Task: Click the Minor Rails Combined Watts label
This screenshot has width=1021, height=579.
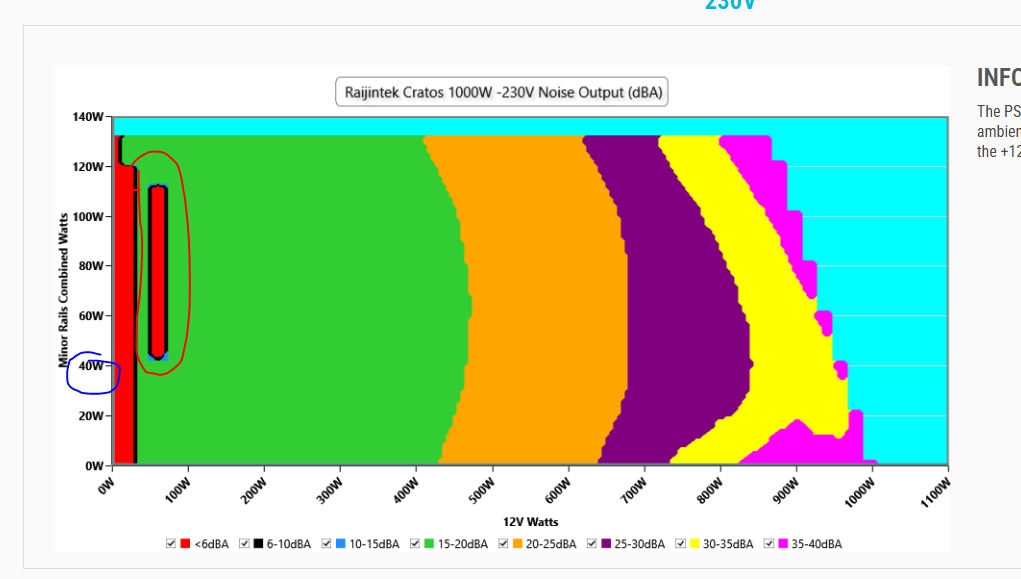Action: coord(63,290)
